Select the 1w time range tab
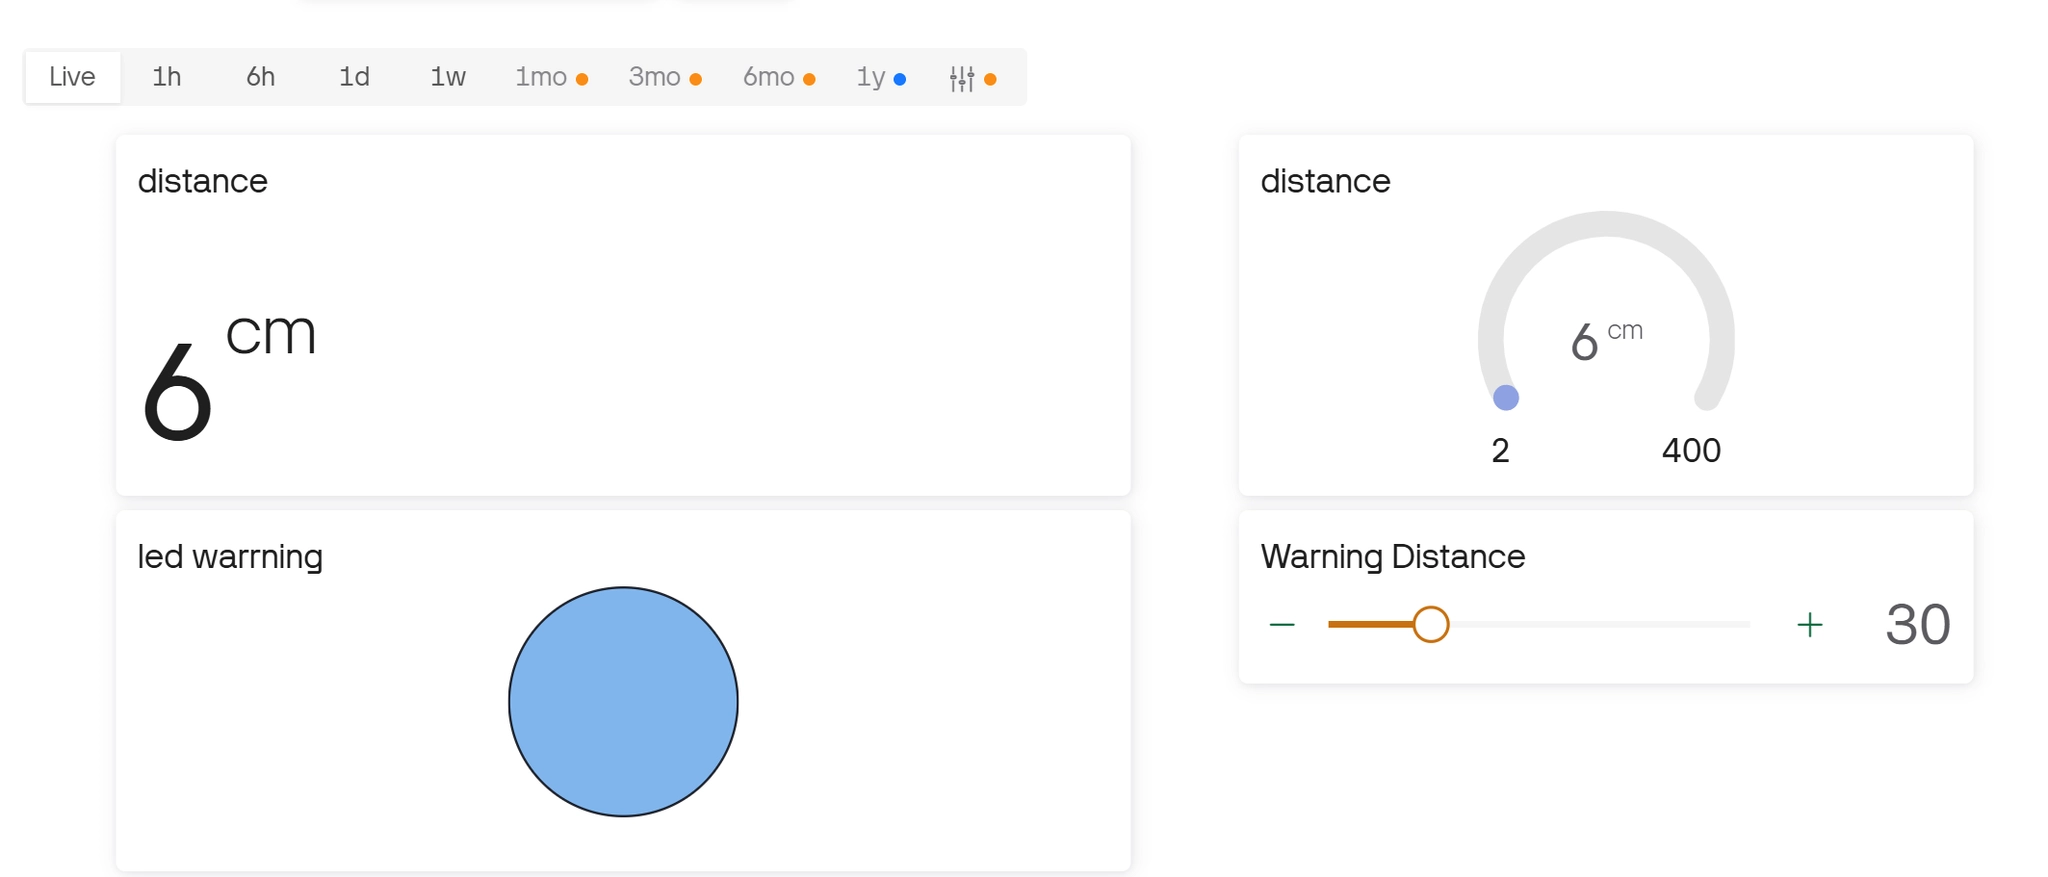2048x877 pixels. (448, 77)
